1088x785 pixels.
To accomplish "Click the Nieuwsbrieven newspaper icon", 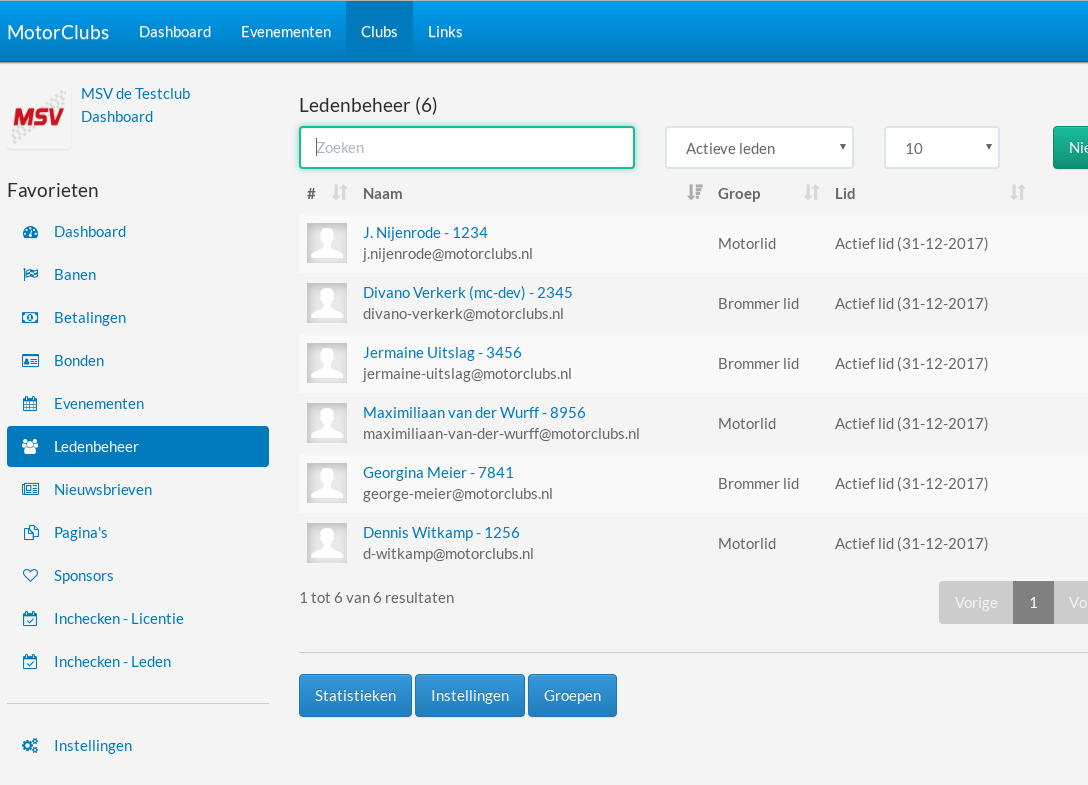I will pos(31,490).
